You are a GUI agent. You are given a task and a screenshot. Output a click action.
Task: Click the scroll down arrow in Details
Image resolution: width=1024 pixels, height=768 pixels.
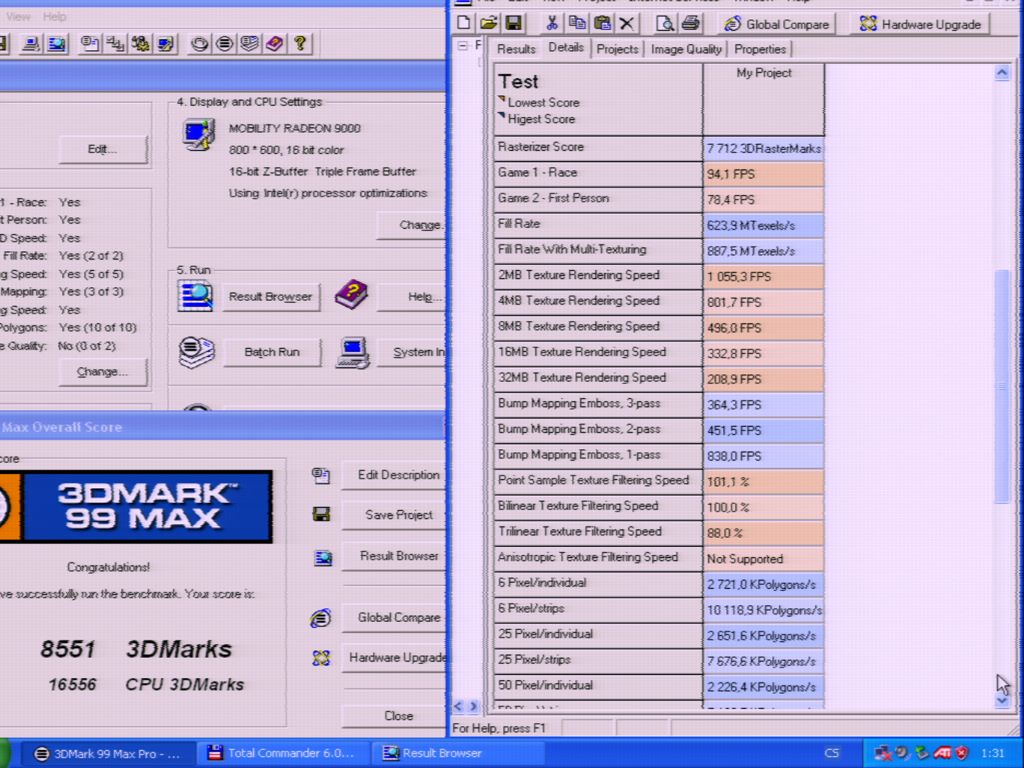(x=1002, y=701)
